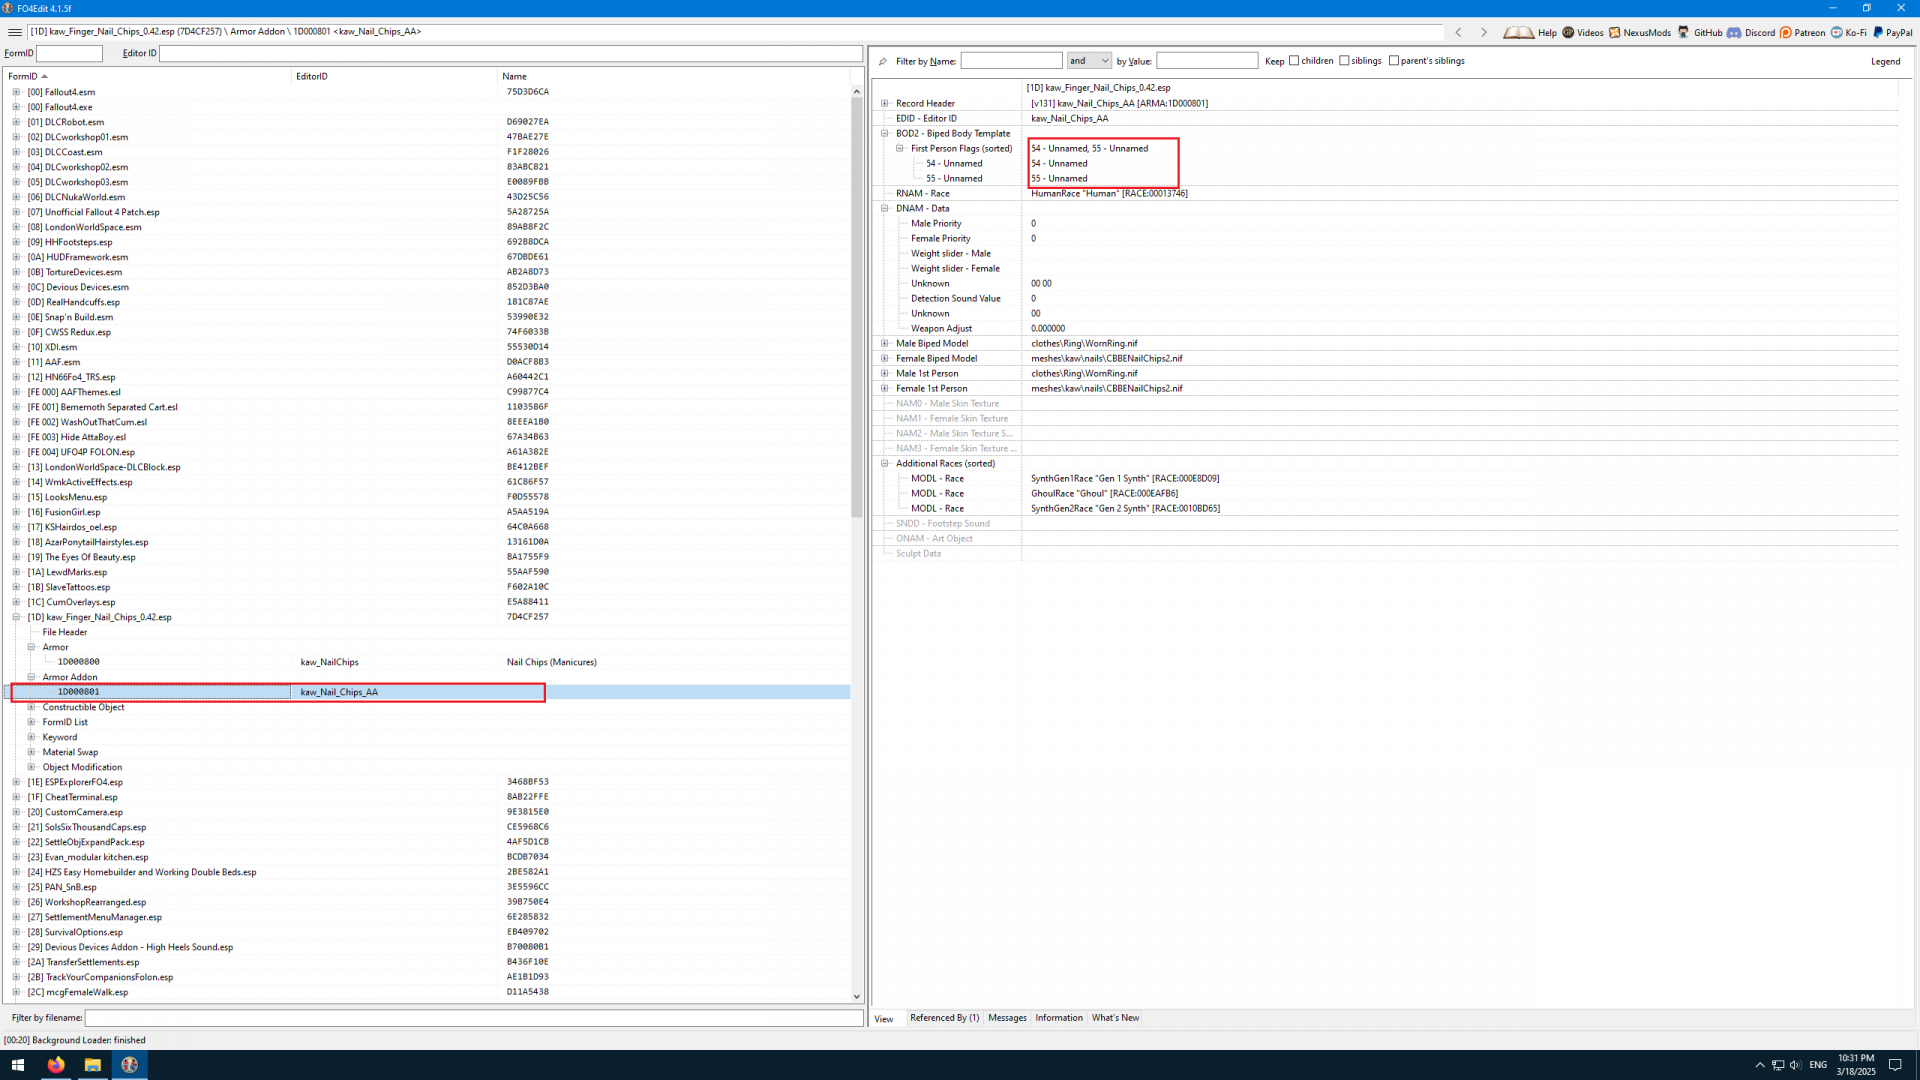Open the PayPal donation icon
The height and width of the screenshot is (1080, 1920).
pyautogui.click(x=1878, y=32)
